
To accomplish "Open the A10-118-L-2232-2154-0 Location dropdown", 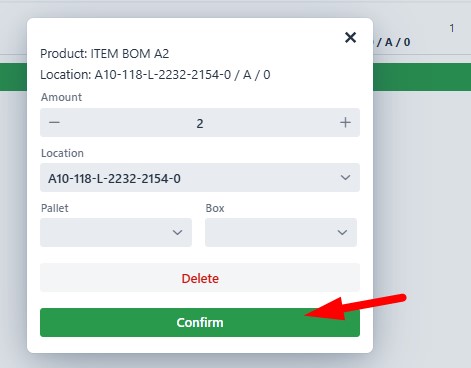I will click(200, 178).
